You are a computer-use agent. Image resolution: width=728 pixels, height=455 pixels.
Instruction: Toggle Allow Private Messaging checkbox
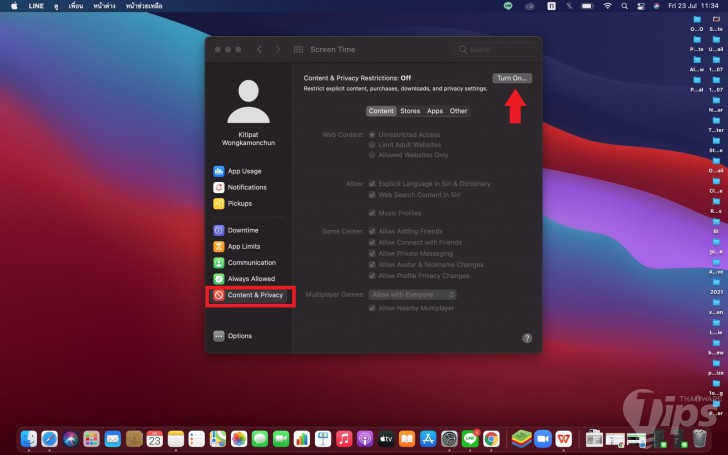pos(372,254)
